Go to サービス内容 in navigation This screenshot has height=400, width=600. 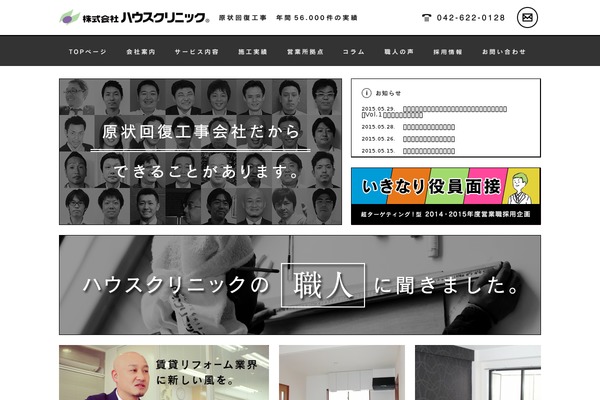[x=197, y=52]
